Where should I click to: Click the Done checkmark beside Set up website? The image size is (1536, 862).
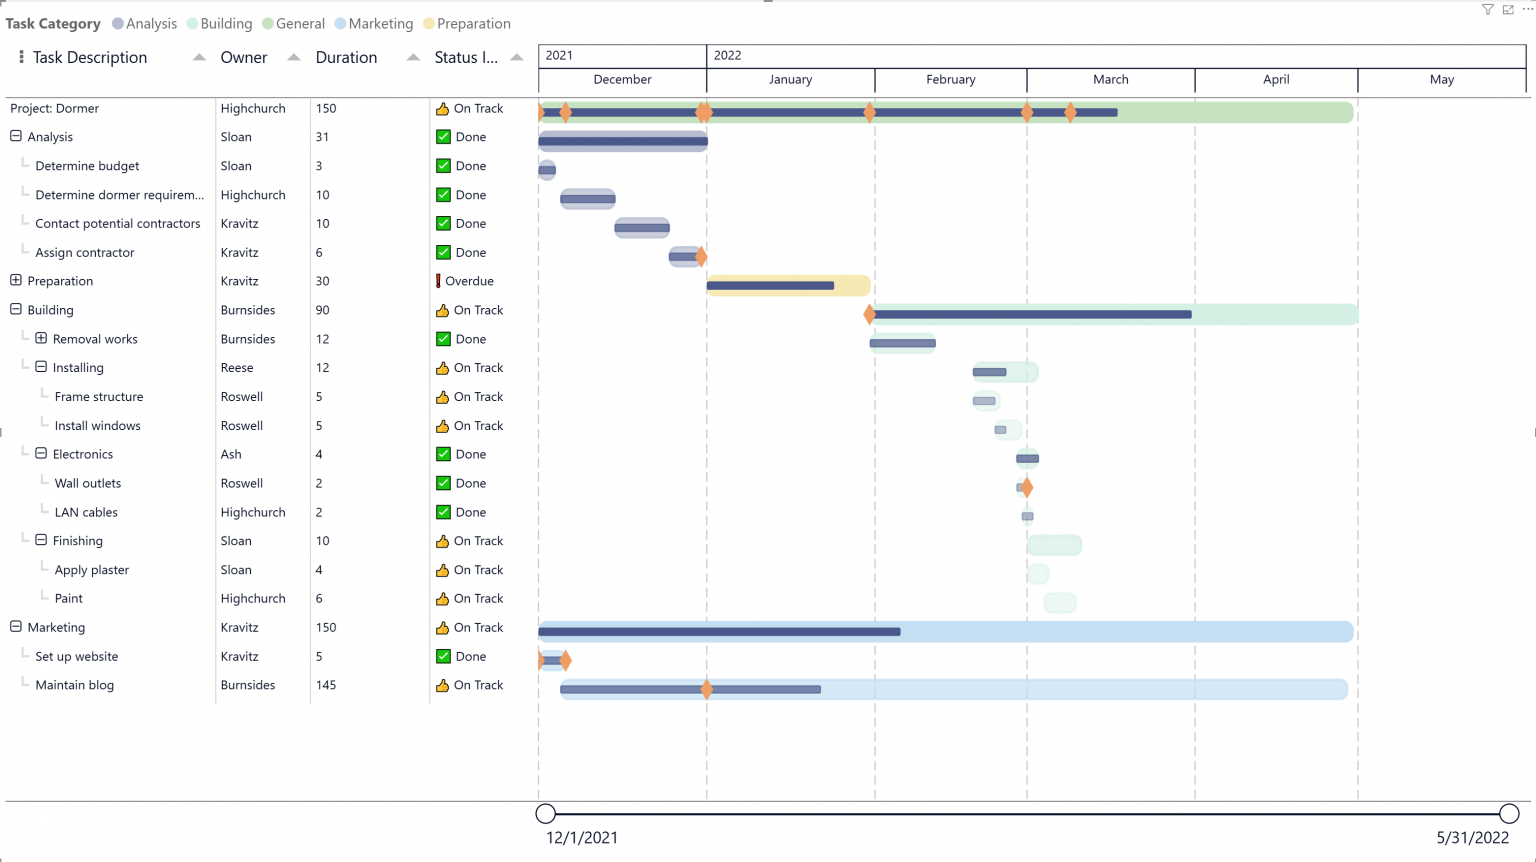tap(443, 656)
